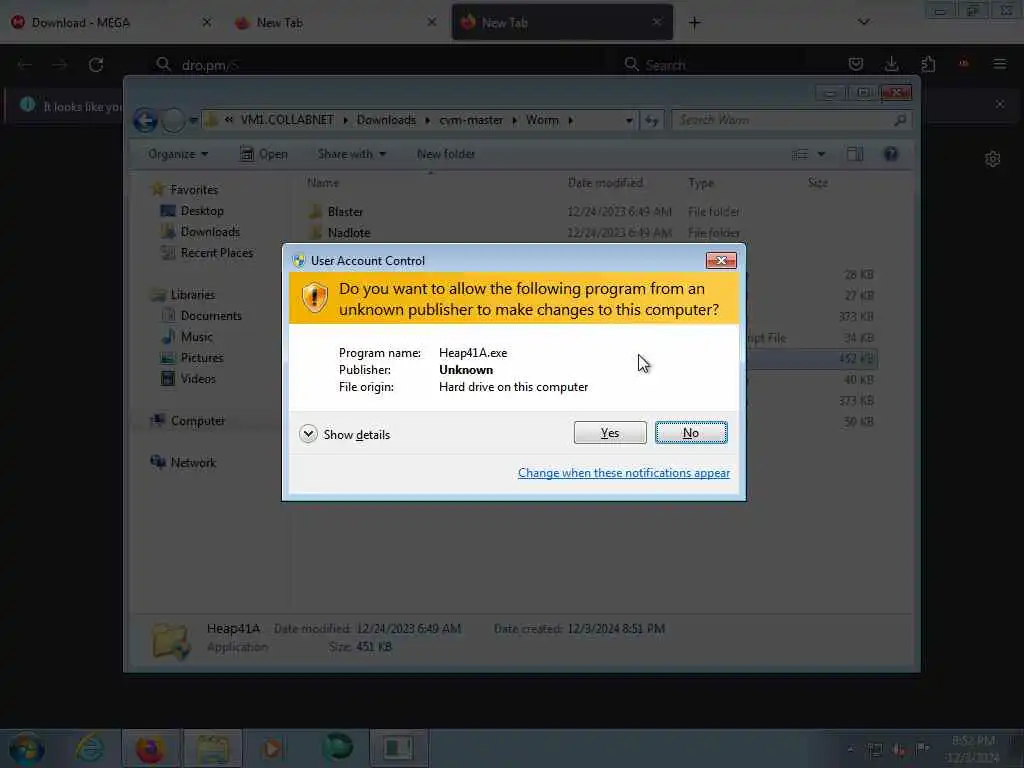Image resolution: width=1024 pixels, height=768 pixels.
Task: Open Firefox Extensions button
Action: [928, 64]
